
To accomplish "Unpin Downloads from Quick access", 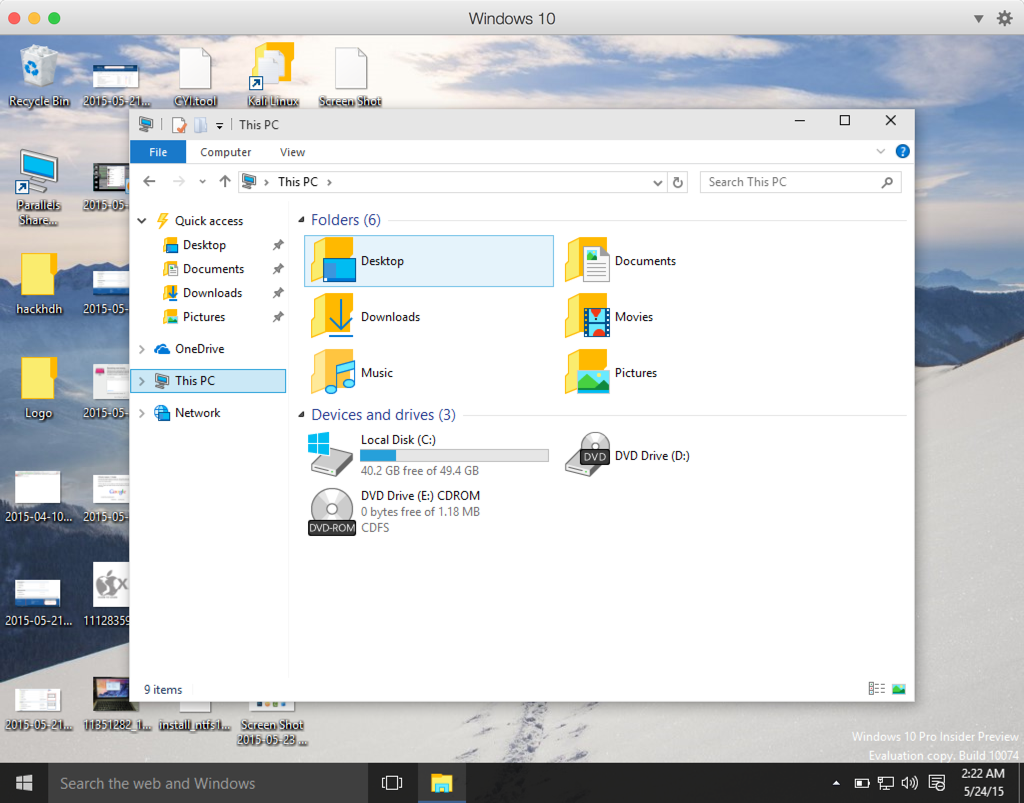I will pyautogui.click(x=278, y=293).
